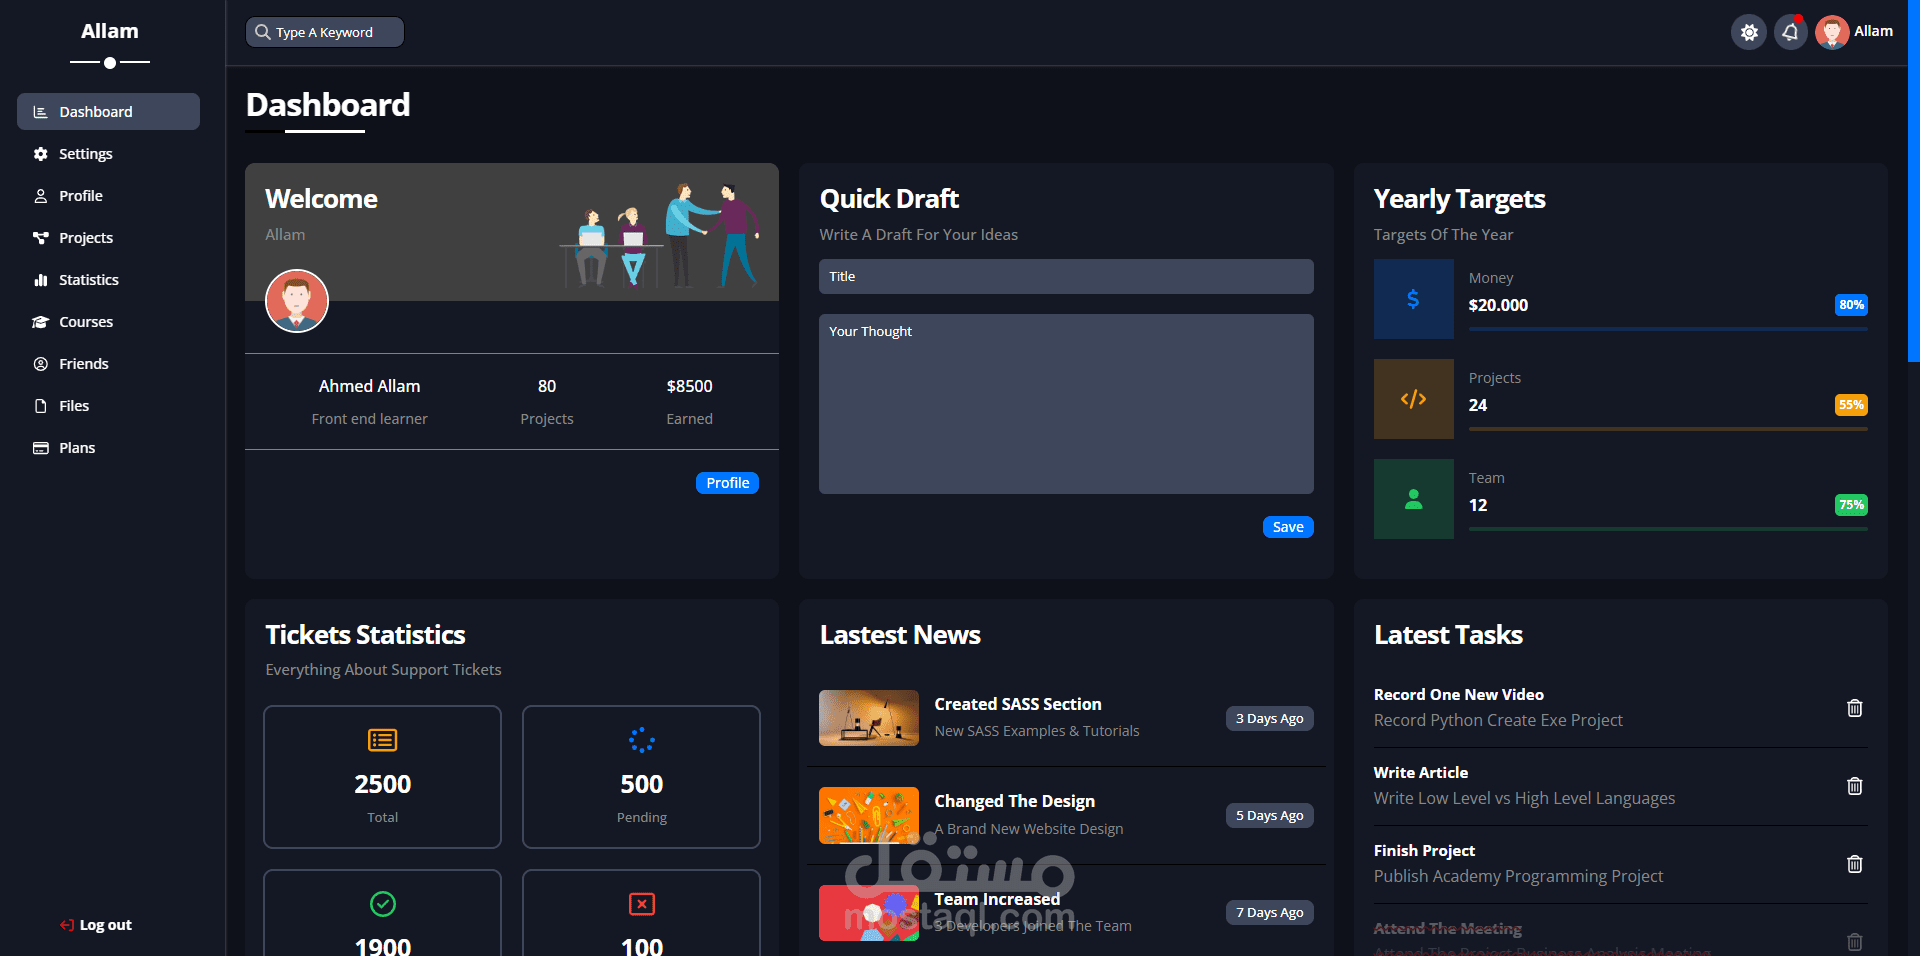Click the red X ticket icon
The image size is (1920, 956).
pos(642,904)
